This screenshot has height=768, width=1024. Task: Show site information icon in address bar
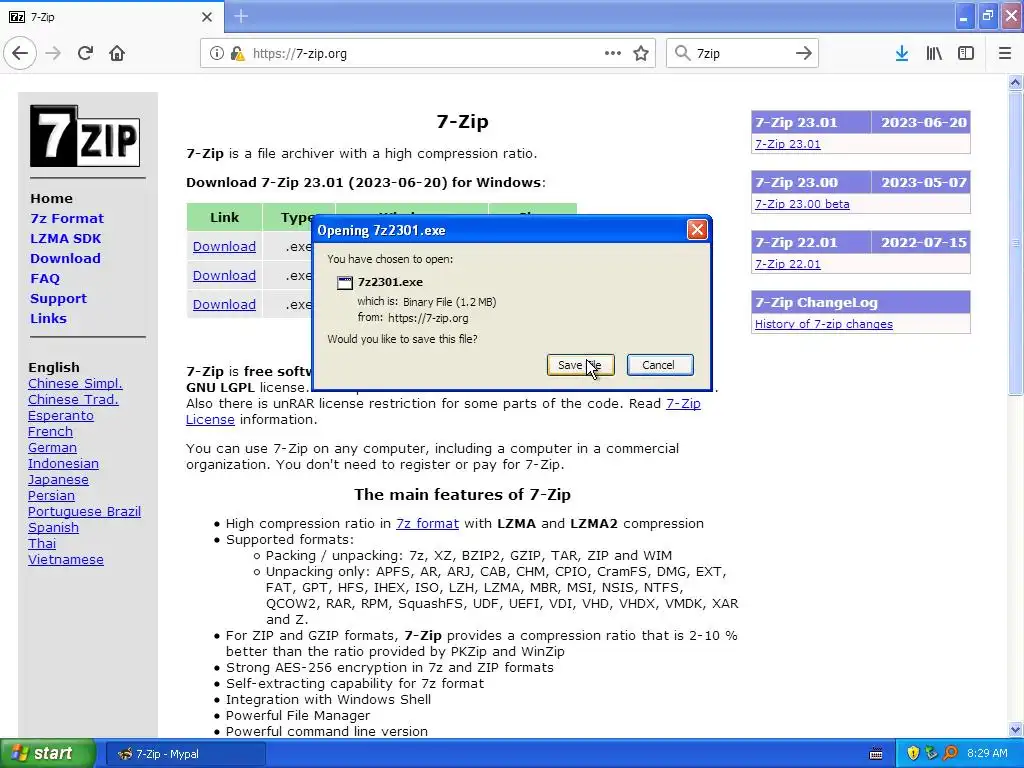pyautogui.click(x=216, y=54)
